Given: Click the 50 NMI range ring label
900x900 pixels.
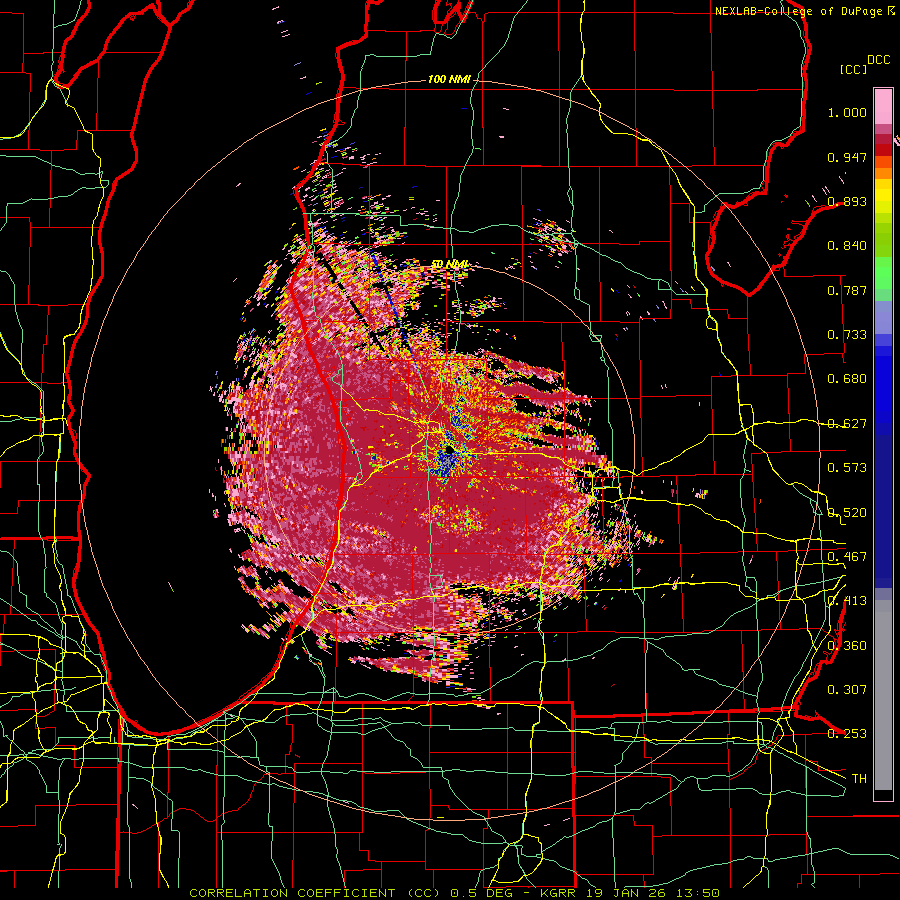Looking at the screenshot, I should pos(449,264).
